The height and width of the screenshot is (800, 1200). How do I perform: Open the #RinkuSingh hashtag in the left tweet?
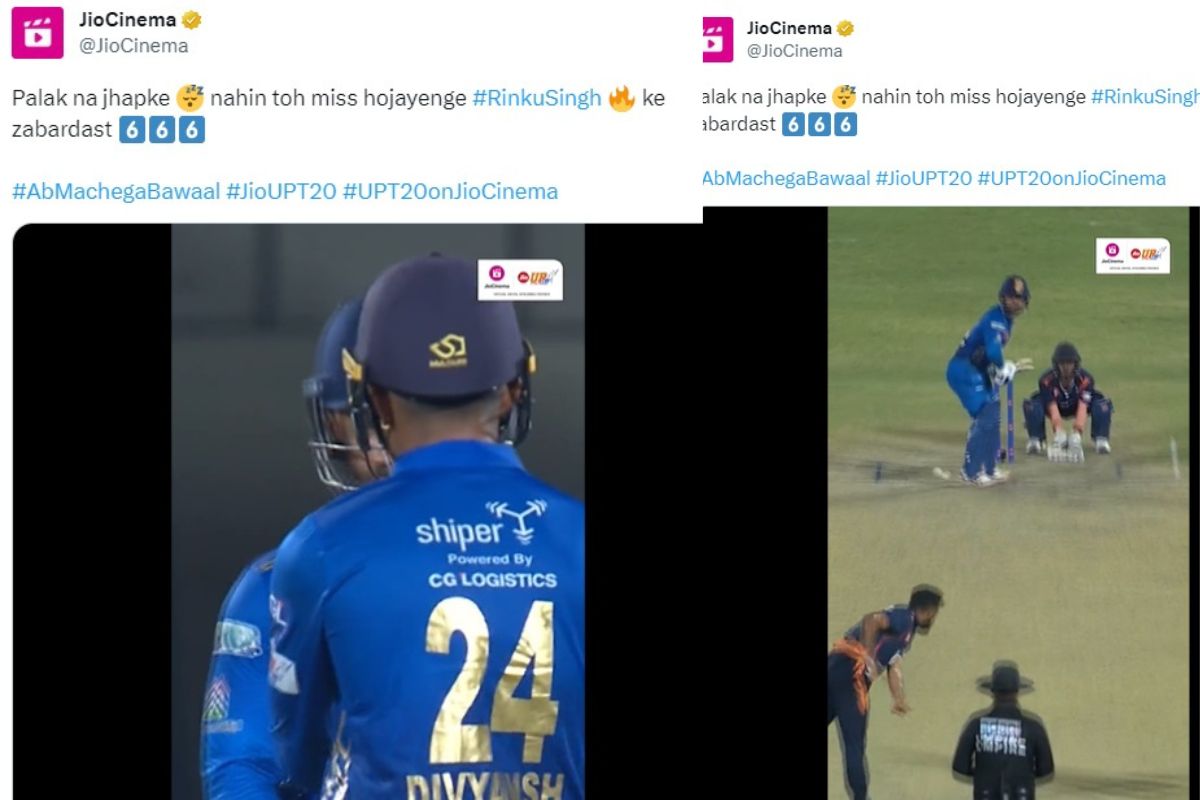(537, 98)
